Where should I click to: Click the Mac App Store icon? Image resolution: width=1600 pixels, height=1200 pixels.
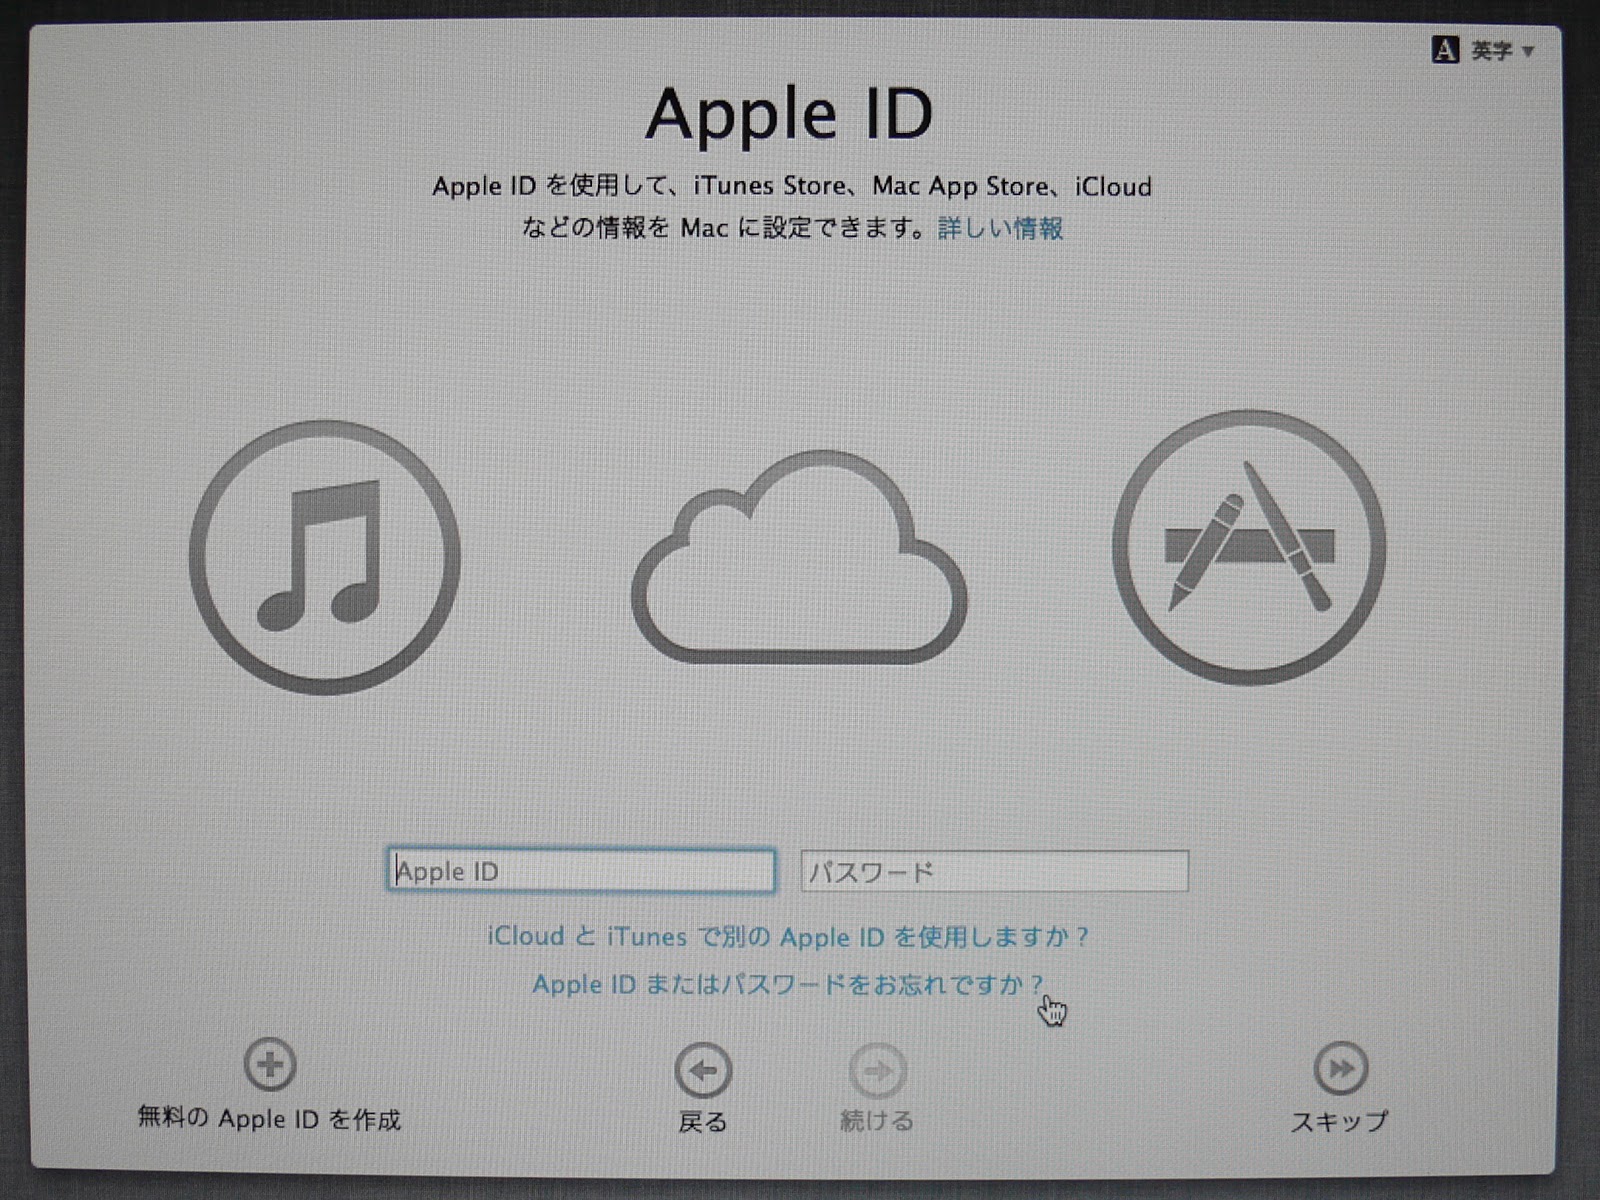[x=1249, y=548]
